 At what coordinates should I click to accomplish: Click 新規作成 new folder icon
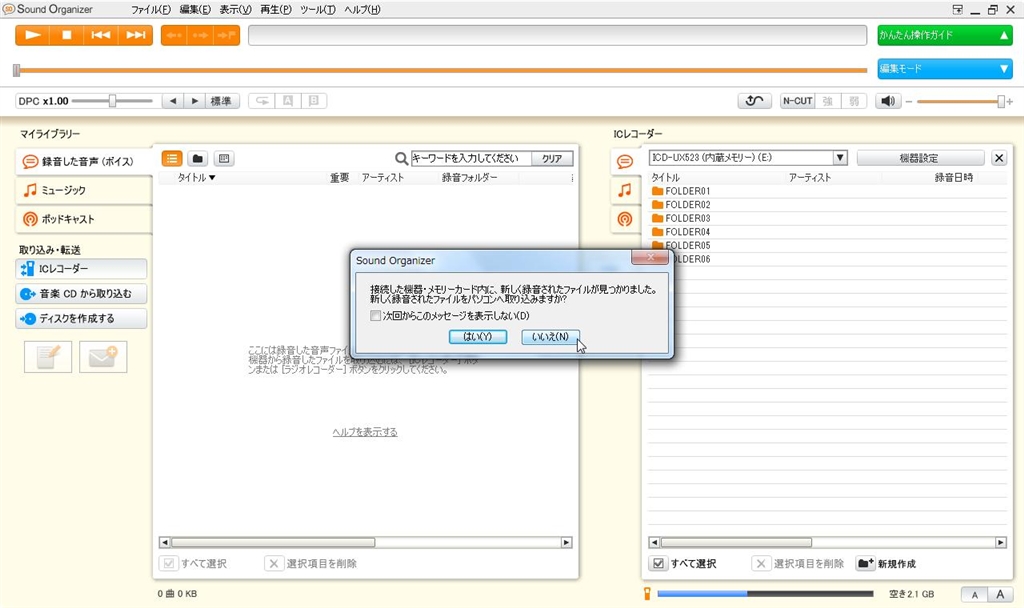pyautogui.click(x=865, y=564)
